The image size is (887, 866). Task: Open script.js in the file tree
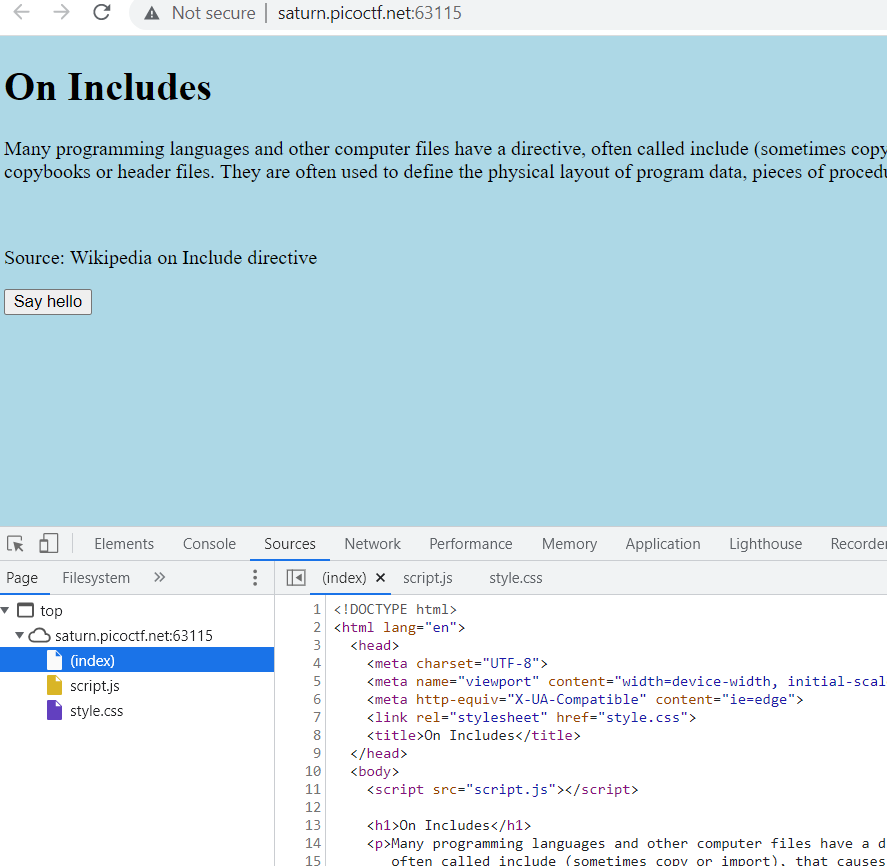point(94,686)
